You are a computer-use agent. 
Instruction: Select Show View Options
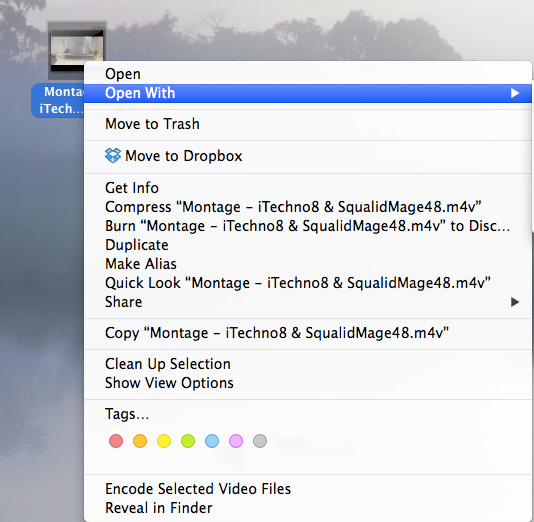pyautogui.click(x=308, y=383)
